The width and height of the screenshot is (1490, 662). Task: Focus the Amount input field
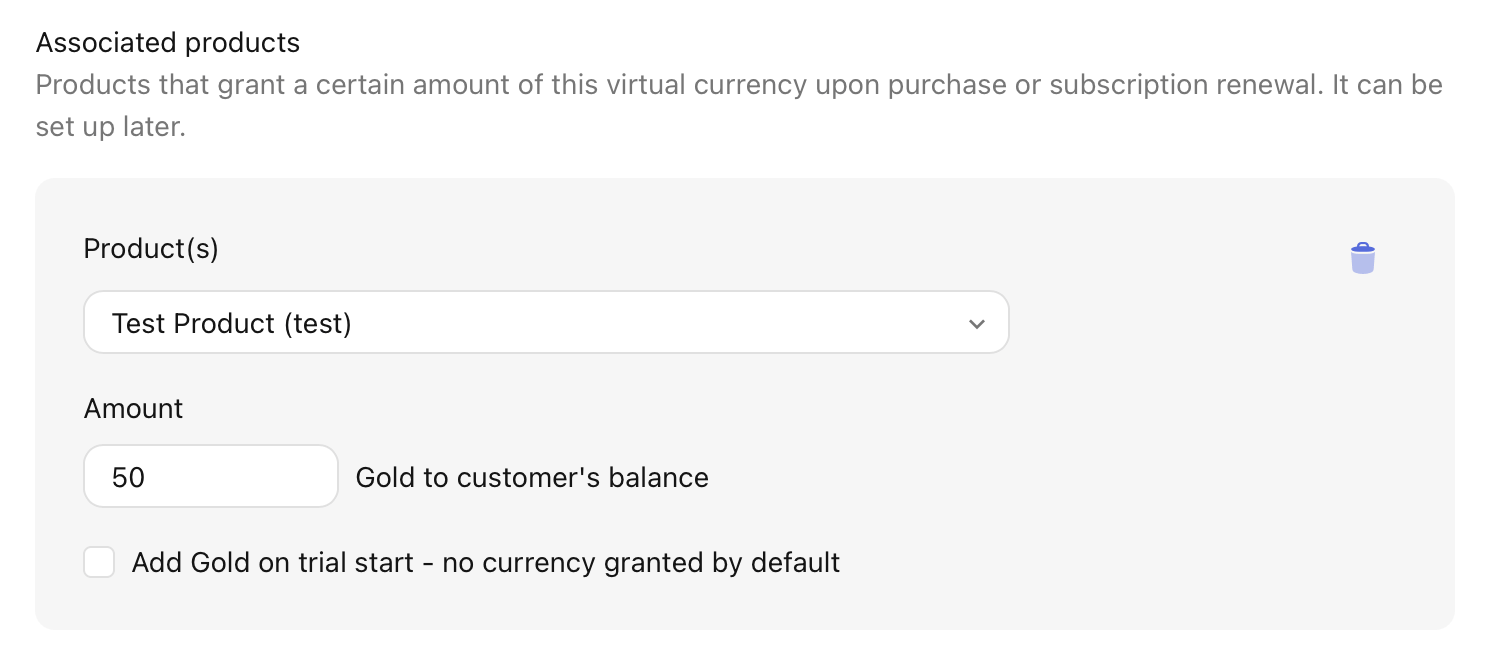pos(210,477)
